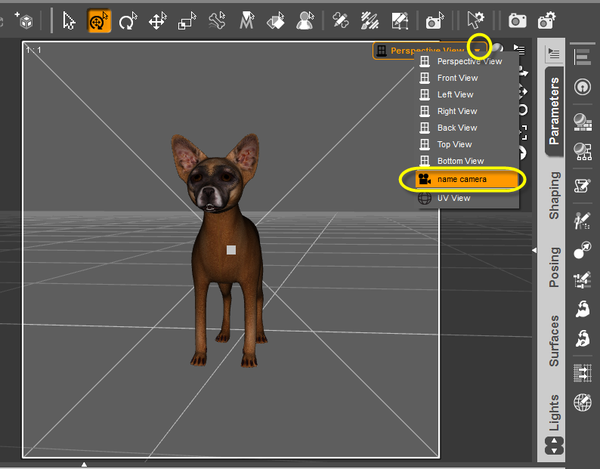Click the scroll with pencil script icon
600x469 pixels.
(x=582, y=186)
